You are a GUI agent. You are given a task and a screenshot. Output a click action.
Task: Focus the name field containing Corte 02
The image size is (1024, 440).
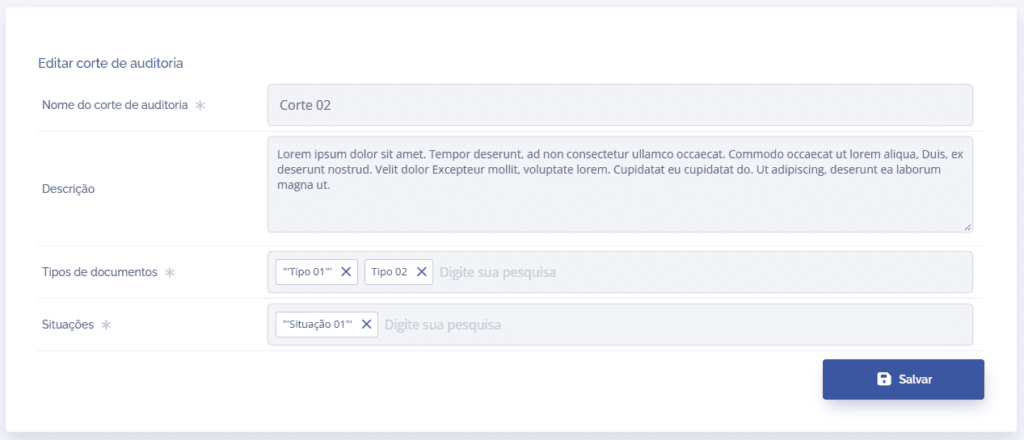tap(620, 104)
